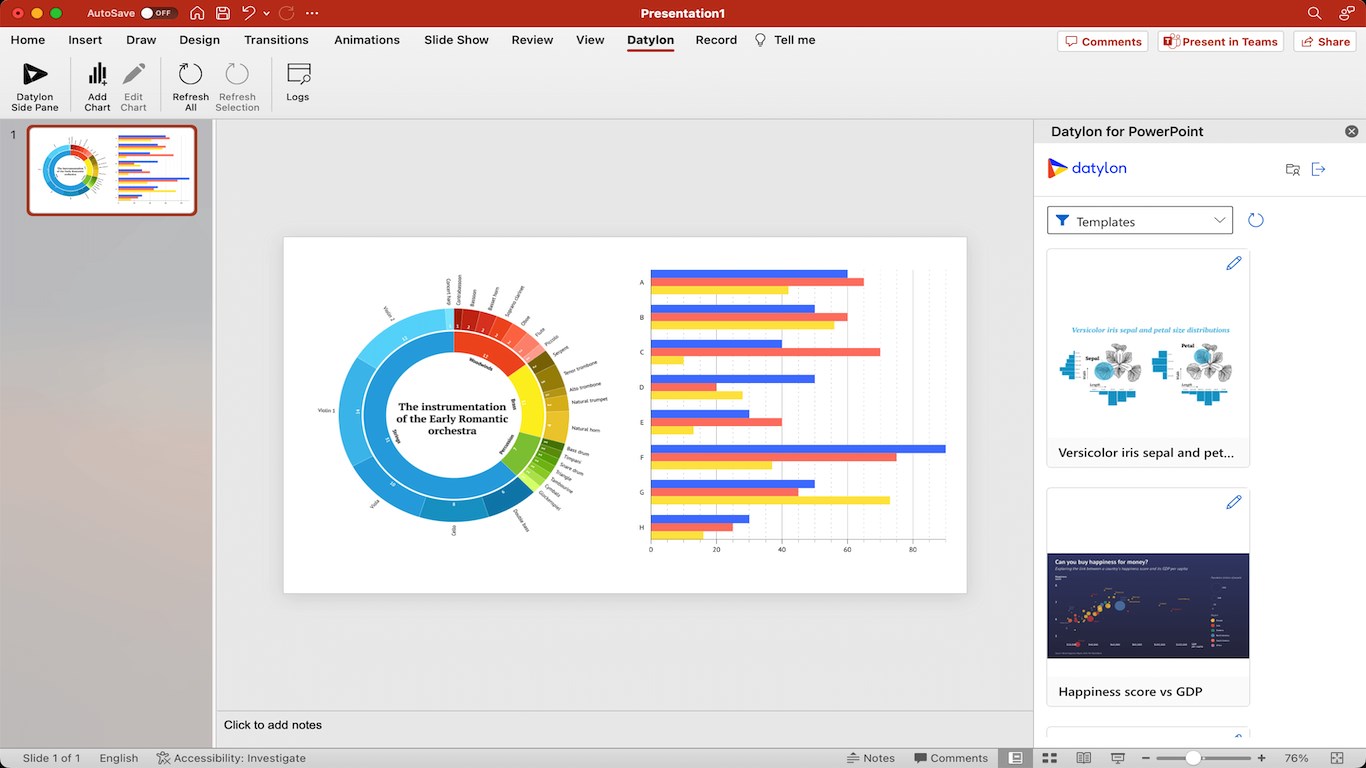Select the Datylon tab

click(650, 40)
